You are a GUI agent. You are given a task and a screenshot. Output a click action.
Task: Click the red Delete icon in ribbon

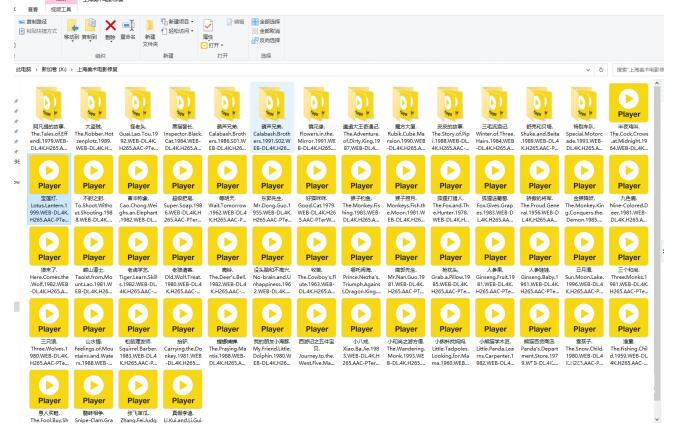tap(112, 25)
